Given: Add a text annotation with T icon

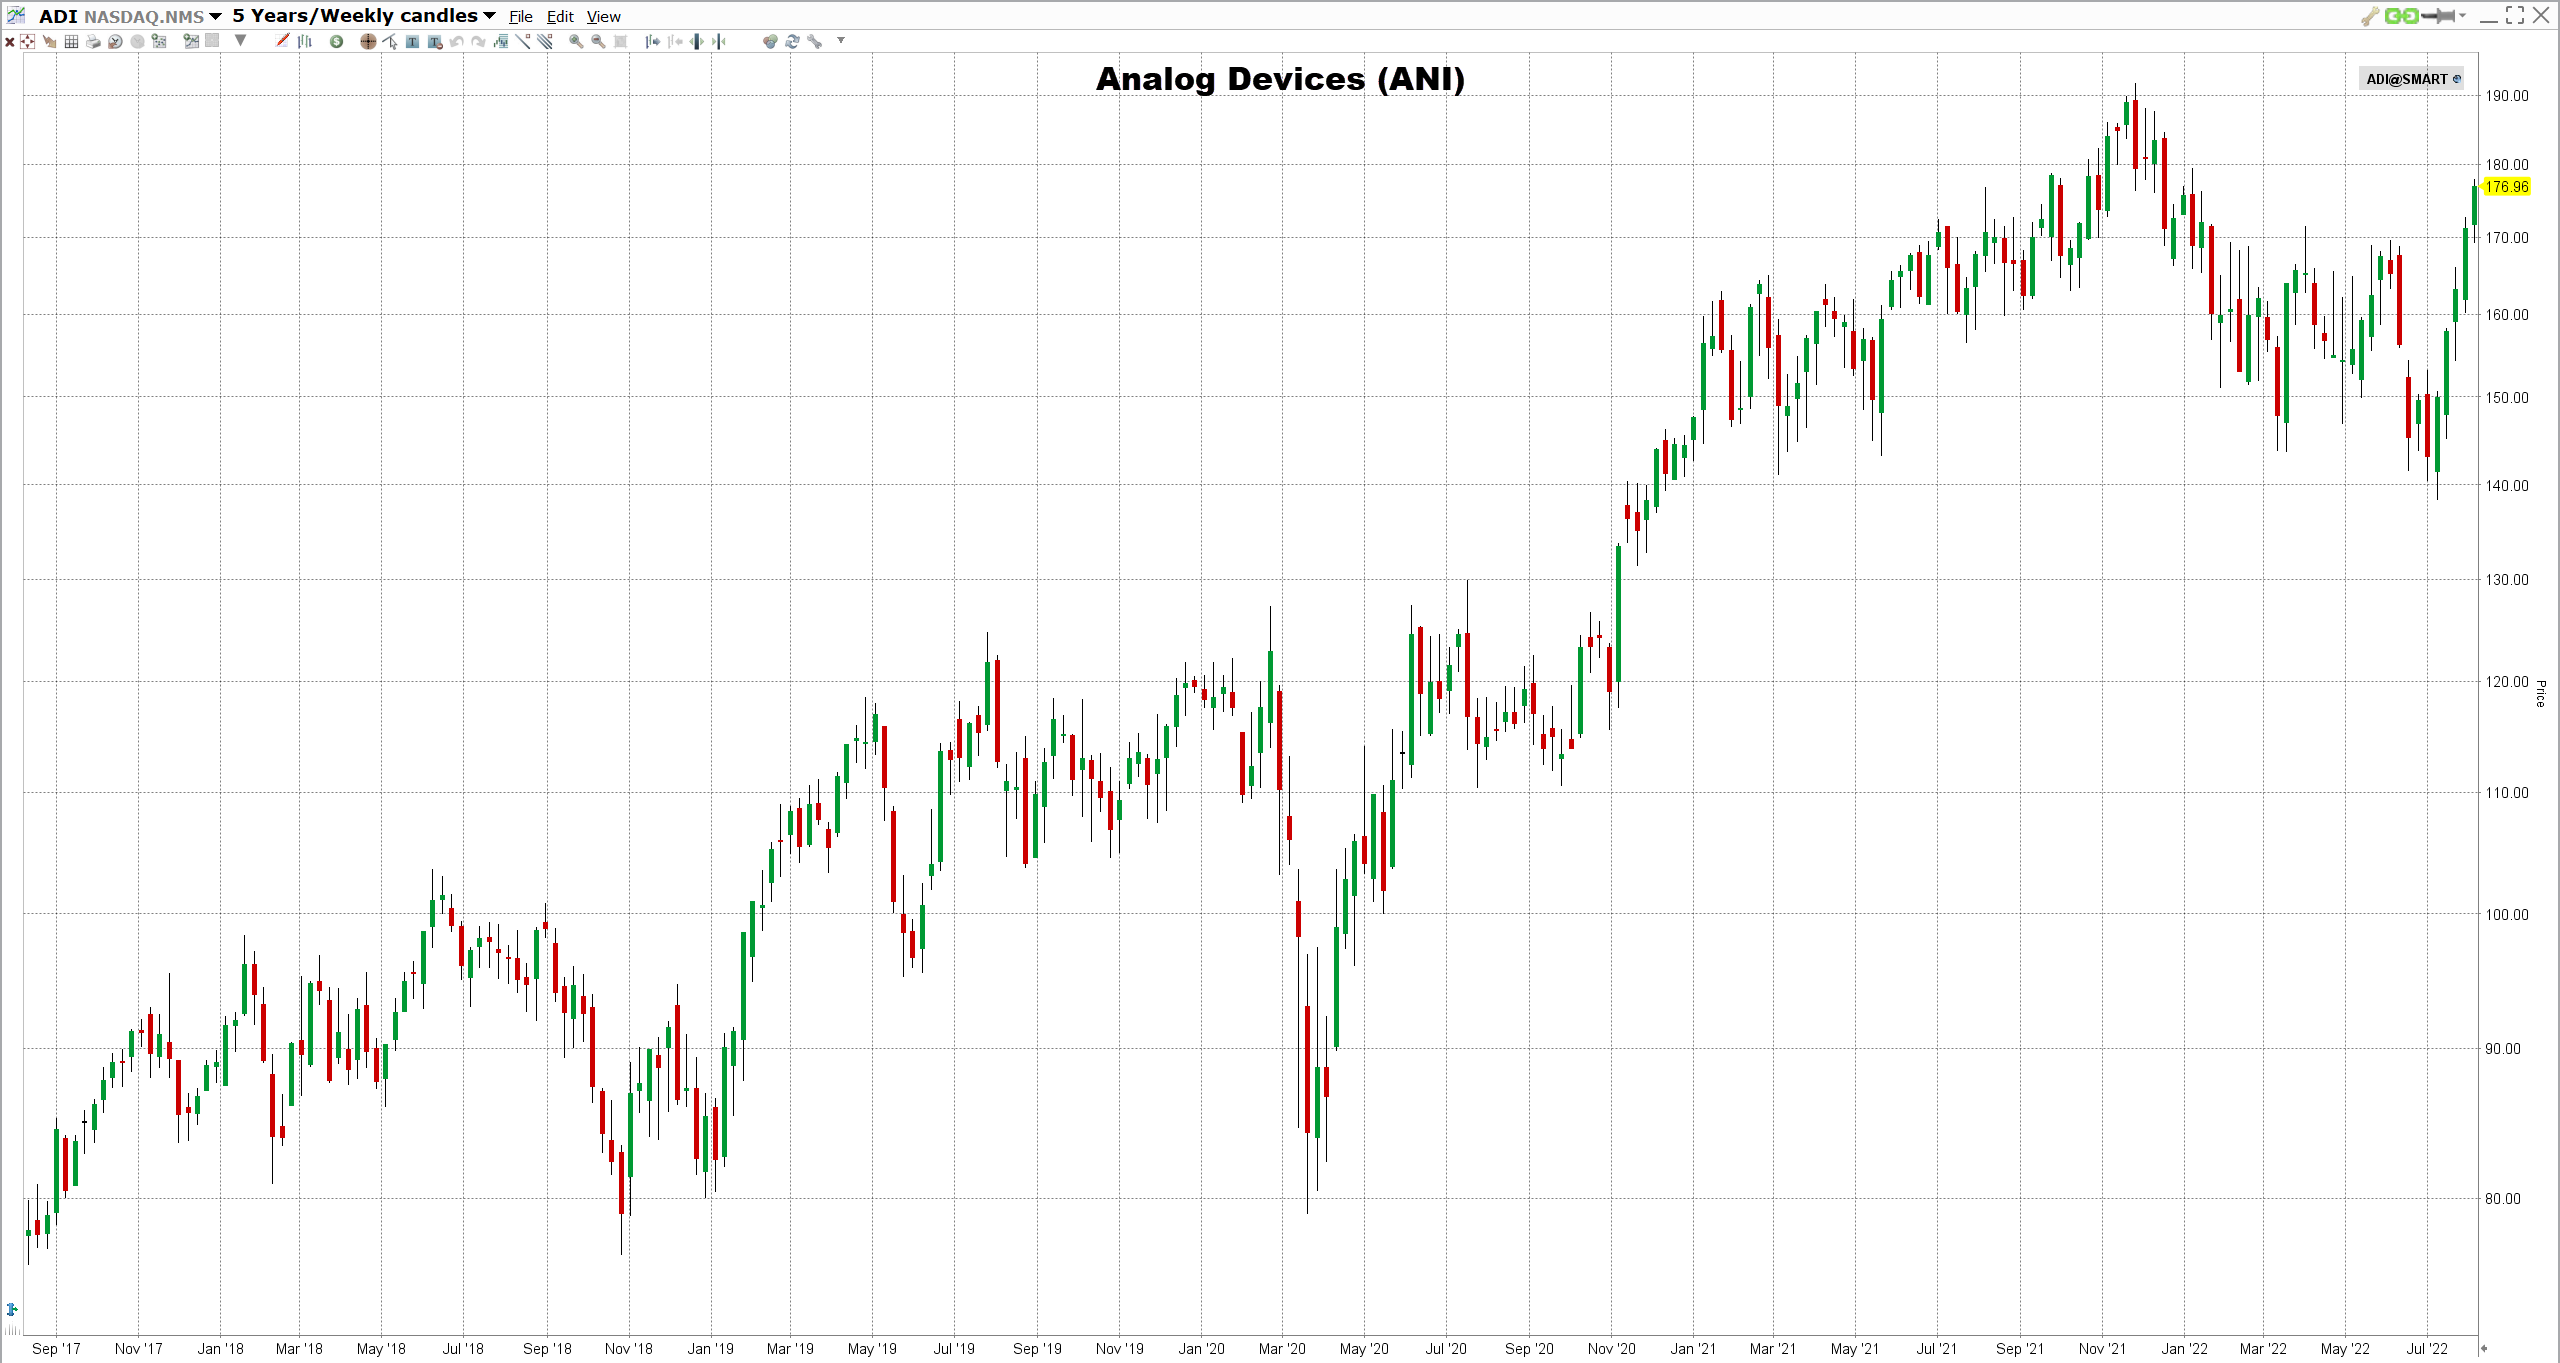Looking at the screenshot, I should (x=412, y=41).
